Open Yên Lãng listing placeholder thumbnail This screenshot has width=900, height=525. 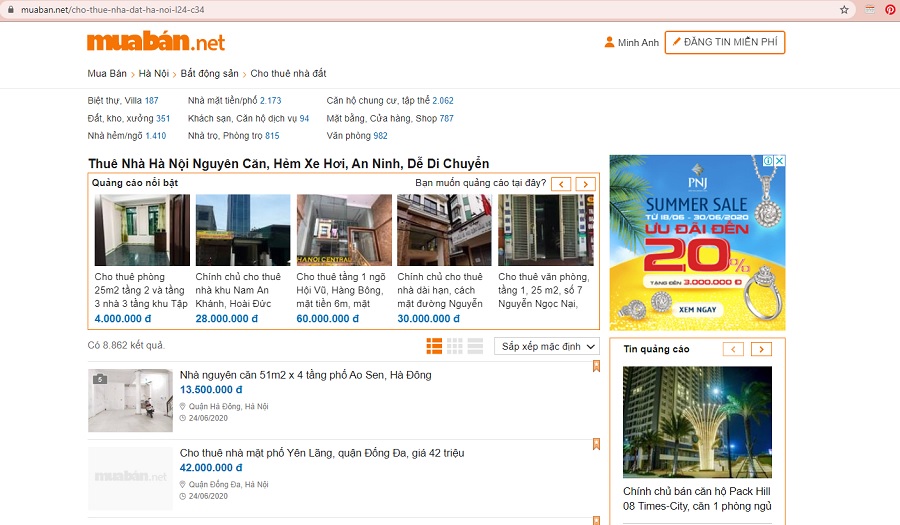point(130,478)
